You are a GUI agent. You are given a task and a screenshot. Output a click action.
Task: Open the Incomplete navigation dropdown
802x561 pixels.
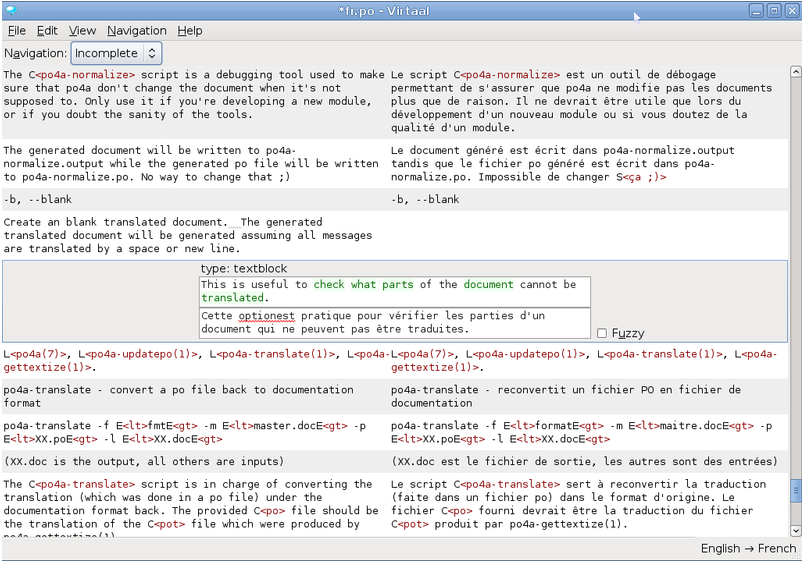click(116, 53)
